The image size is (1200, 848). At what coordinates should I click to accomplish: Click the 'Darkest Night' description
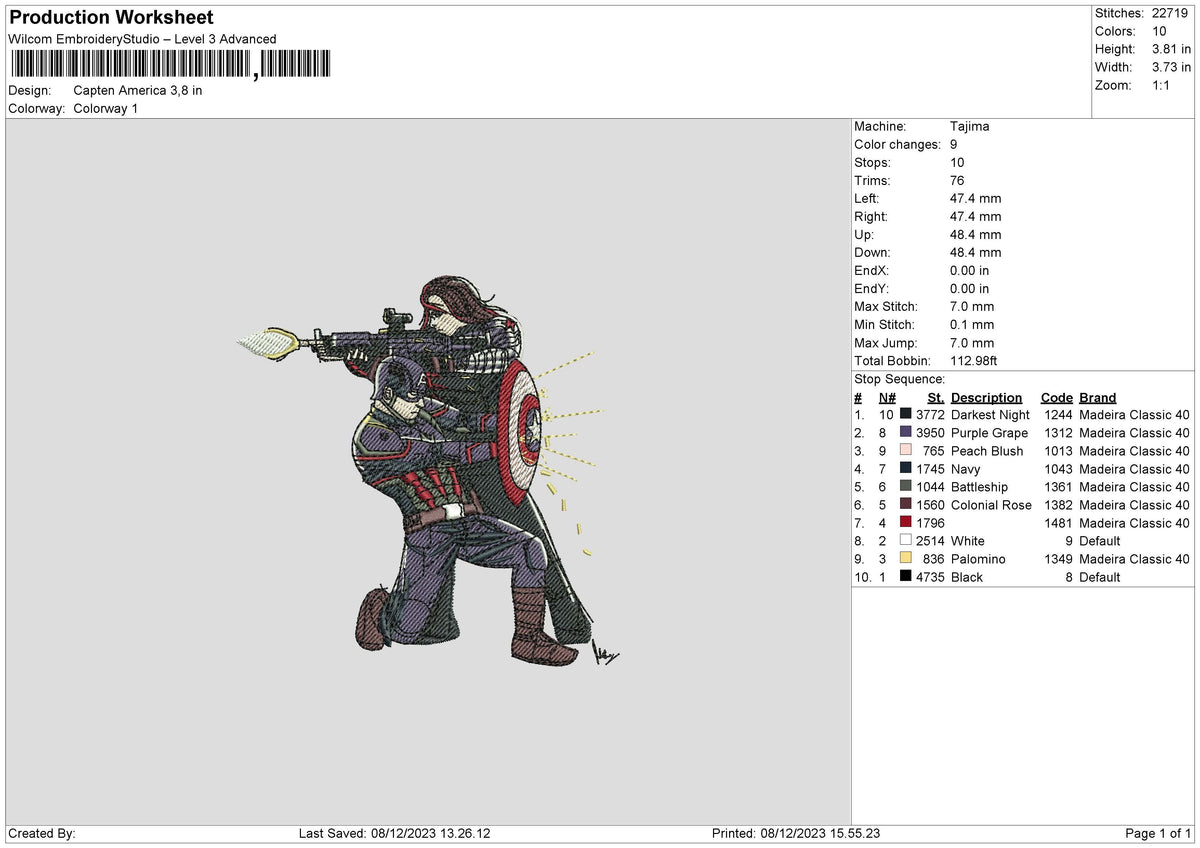(x=990, y=414)
